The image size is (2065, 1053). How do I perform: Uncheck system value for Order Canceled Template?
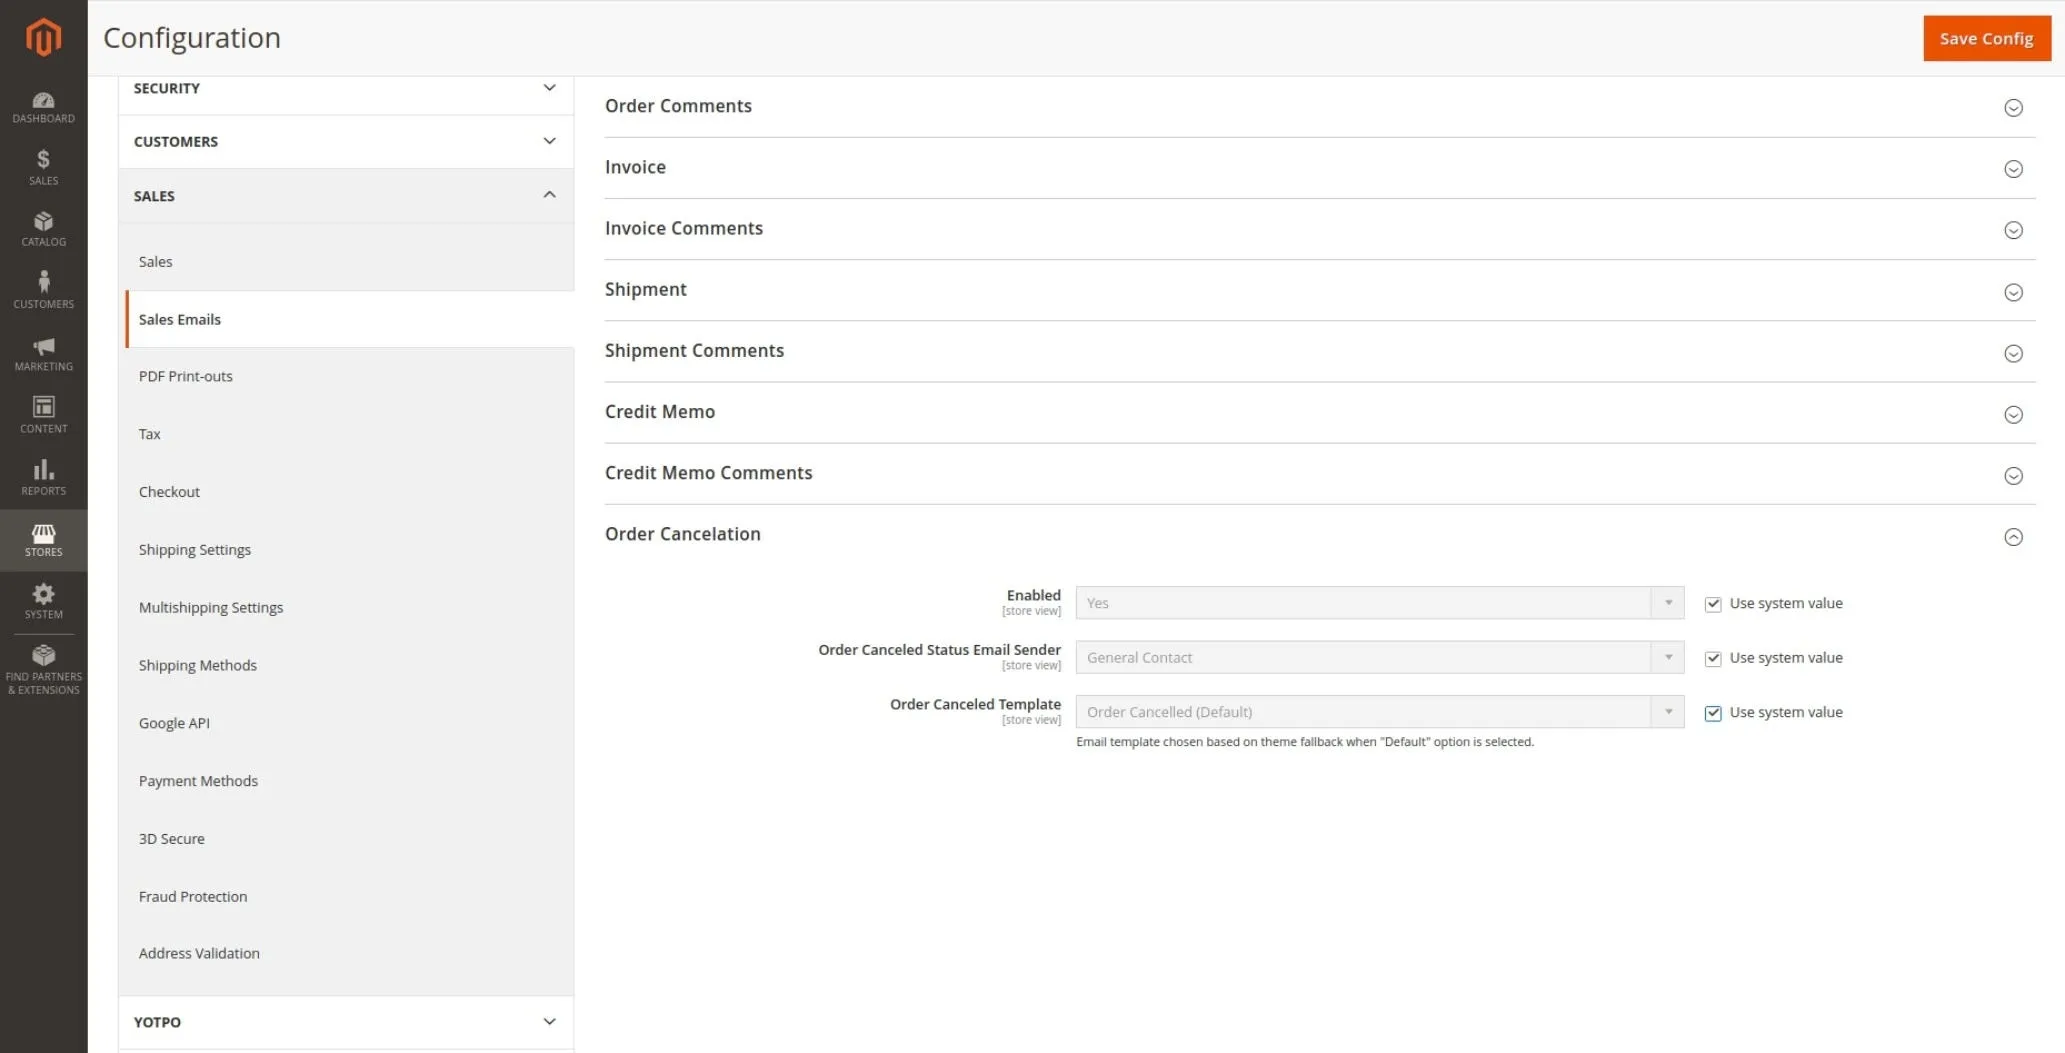pyautogui.click(x=1712, y=713)
